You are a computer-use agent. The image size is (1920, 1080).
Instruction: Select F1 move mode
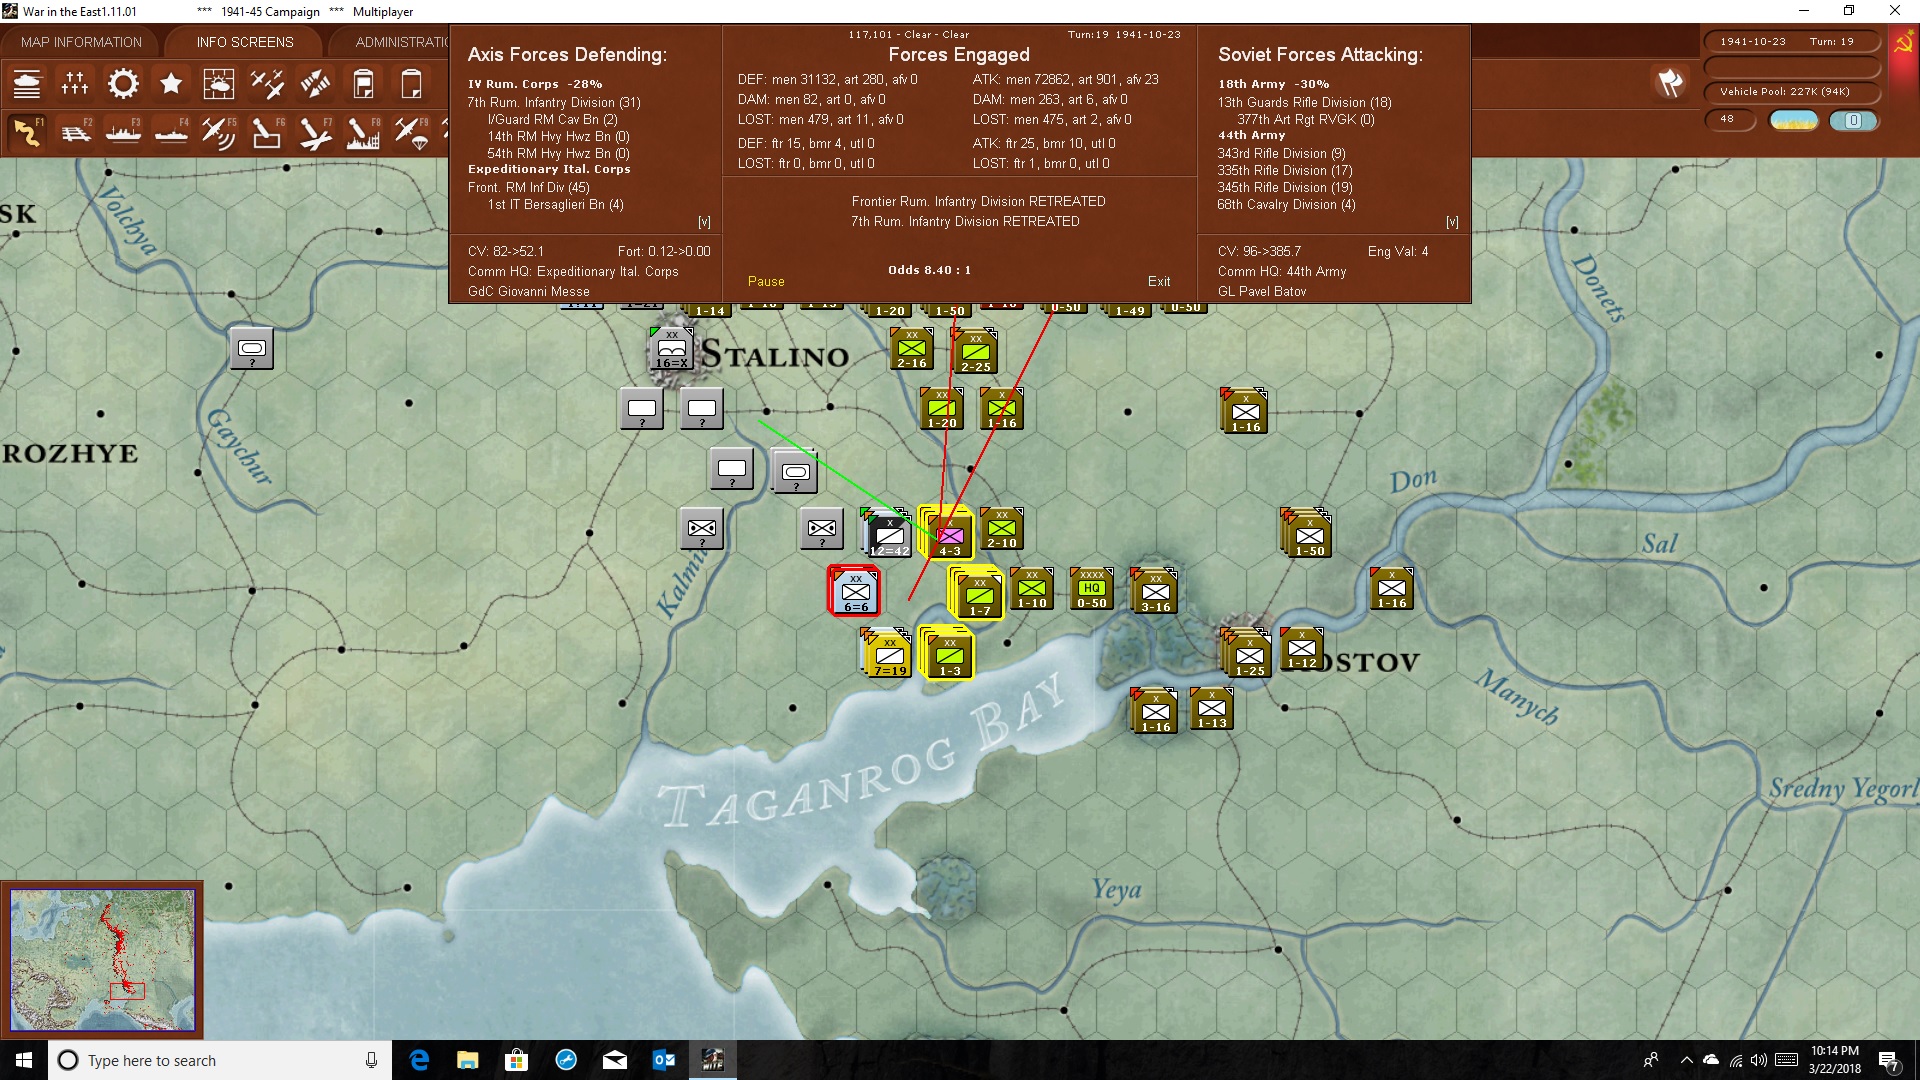click(27, 132)
